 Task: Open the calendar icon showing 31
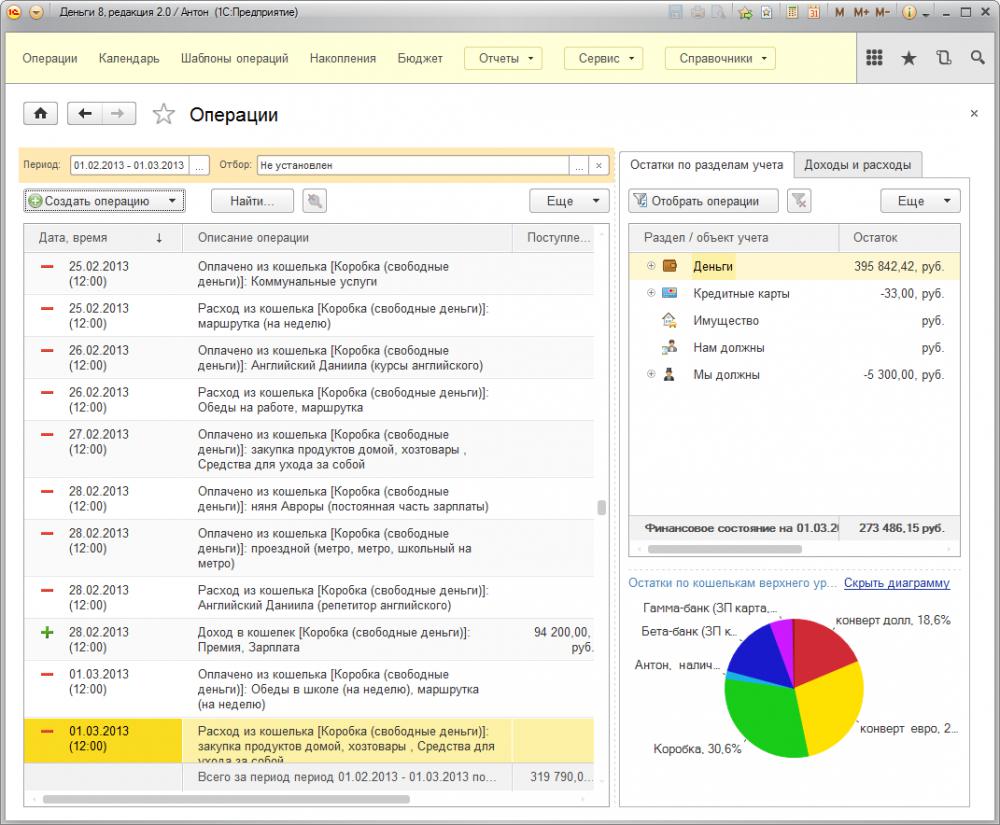click(813, 12)
